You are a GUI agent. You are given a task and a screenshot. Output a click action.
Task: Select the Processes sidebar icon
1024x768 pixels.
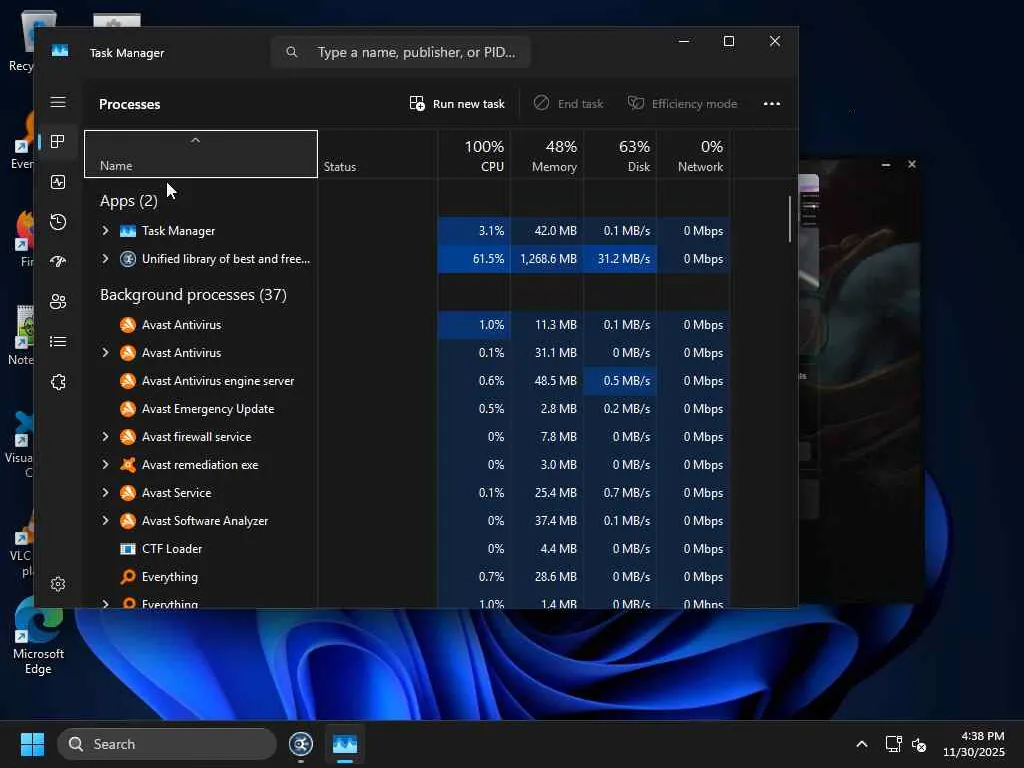pos(58,142)
